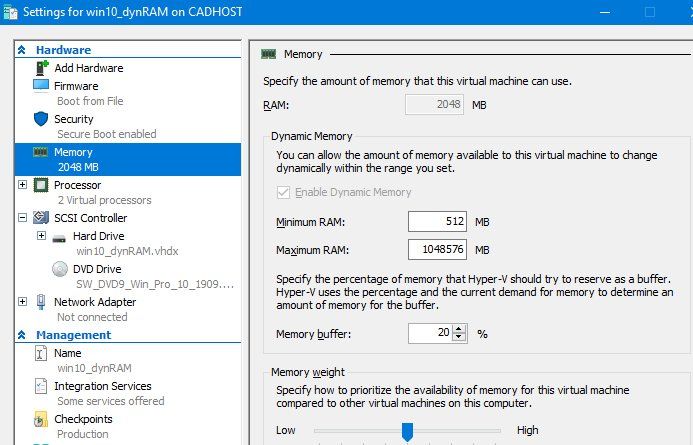Click the Name document icon
Image resolution: width=693 pixels, height=445 pixels.
click(41, 353)
